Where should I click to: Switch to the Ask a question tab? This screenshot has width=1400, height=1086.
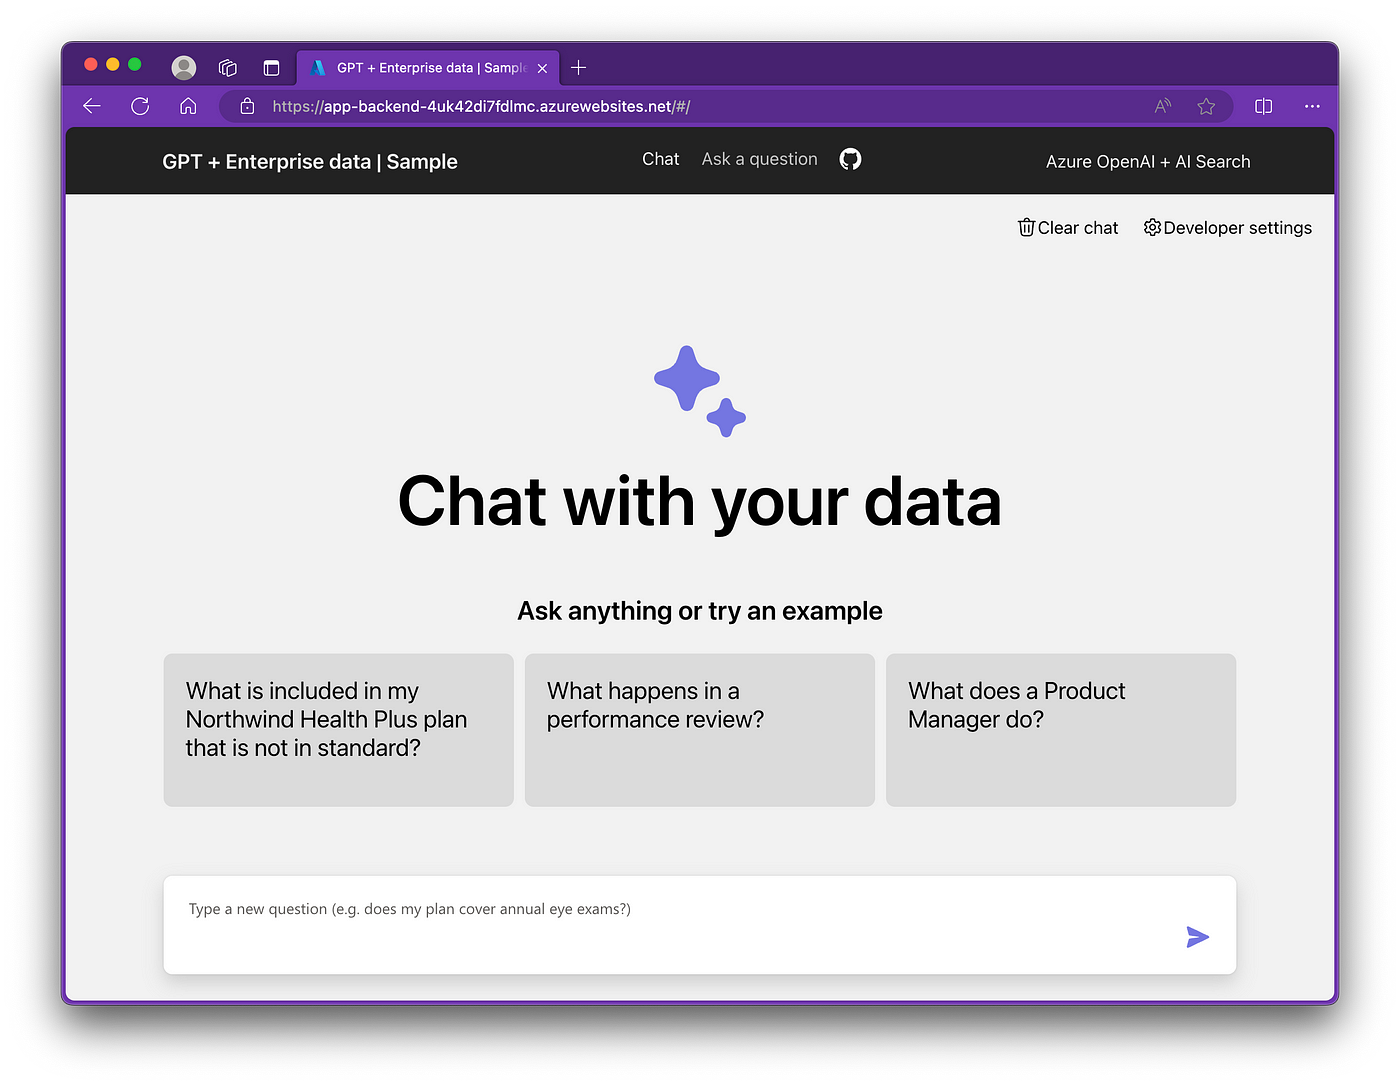click(759, 159)
